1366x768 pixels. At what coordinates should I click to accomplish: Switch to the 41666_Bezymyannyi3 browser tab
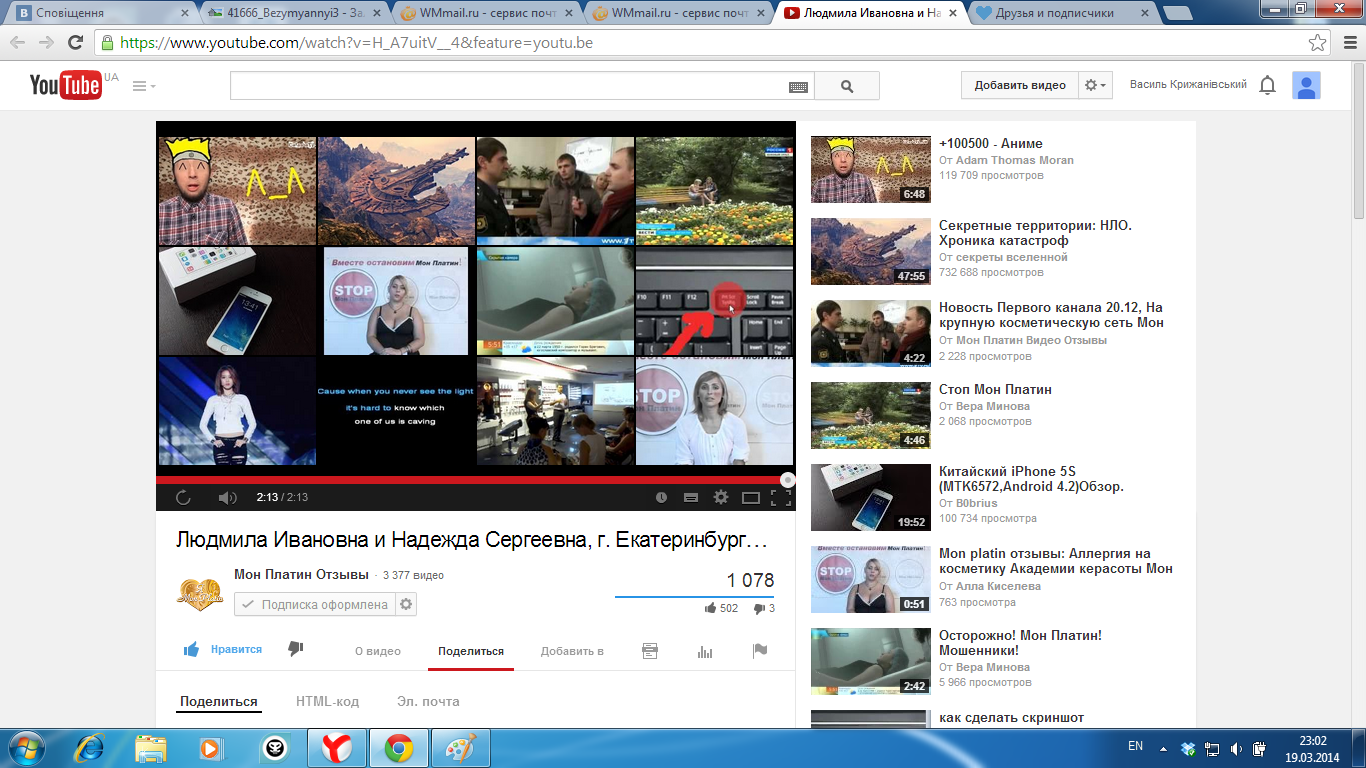point(292,14)
